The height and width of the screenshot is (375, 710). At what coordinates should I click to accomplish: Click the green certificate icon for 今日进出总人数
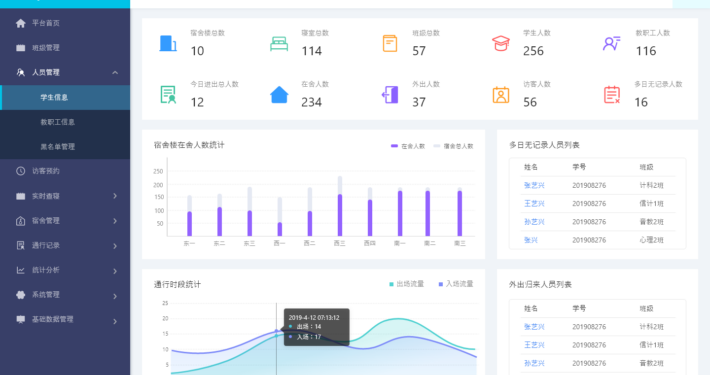point(168,95)
